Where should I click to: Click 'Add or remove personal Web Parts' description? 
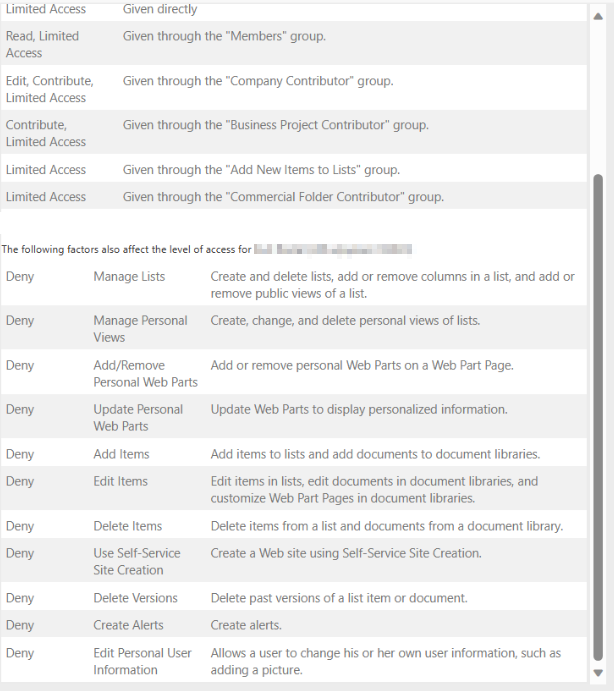pyautogui.click(x=362, y=365)
